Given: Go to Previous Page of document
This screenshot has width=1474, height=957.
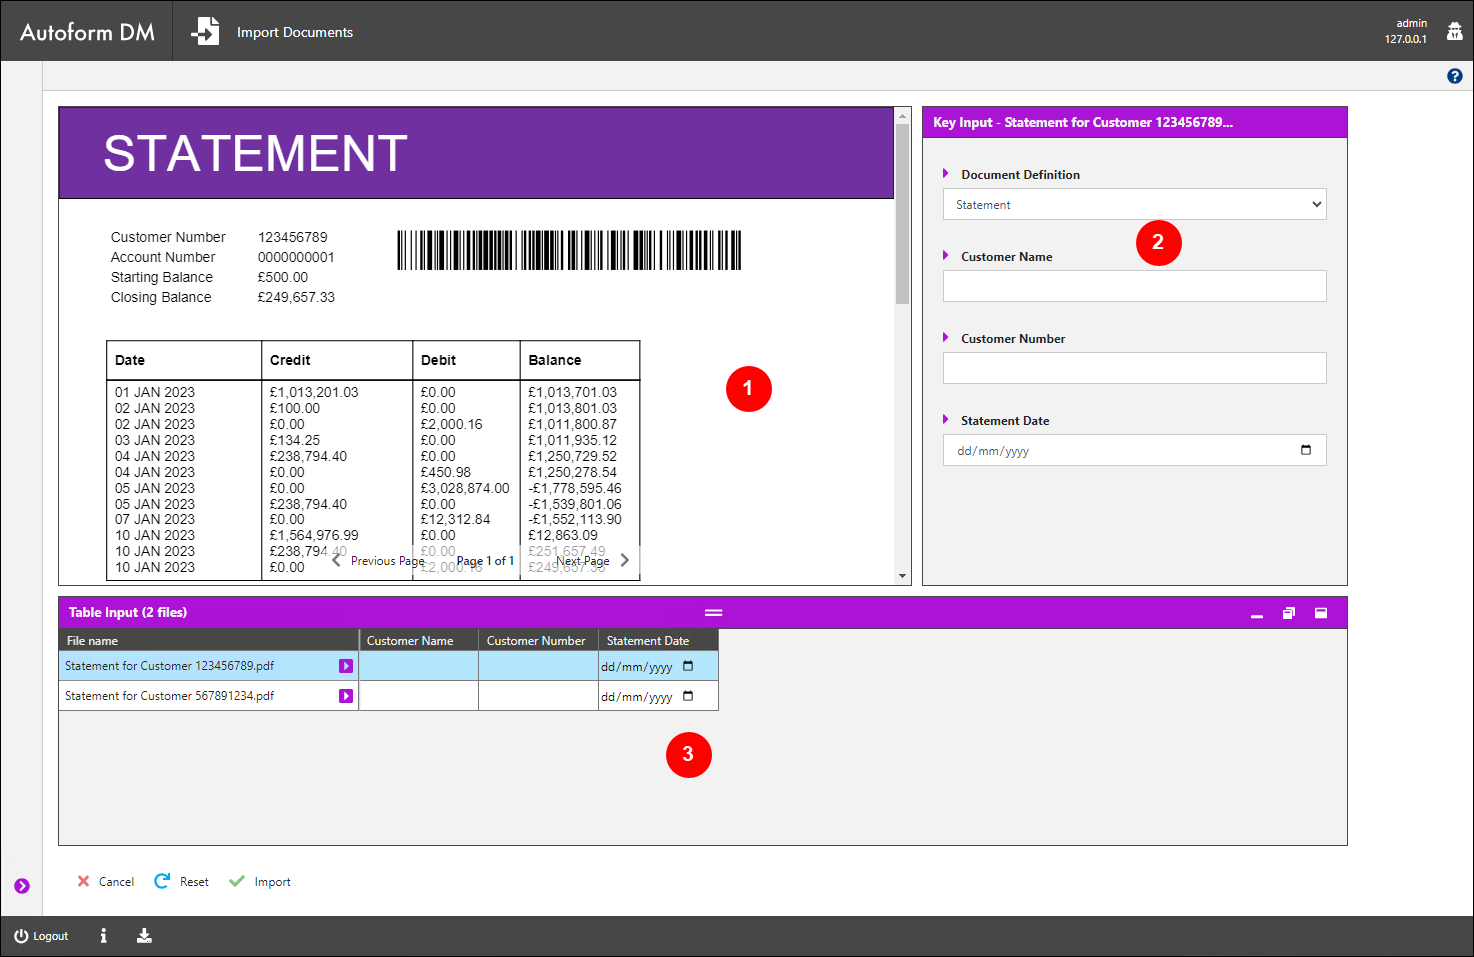Looking at the screenshot, I should pyautogui.click(x=378, y=561).
